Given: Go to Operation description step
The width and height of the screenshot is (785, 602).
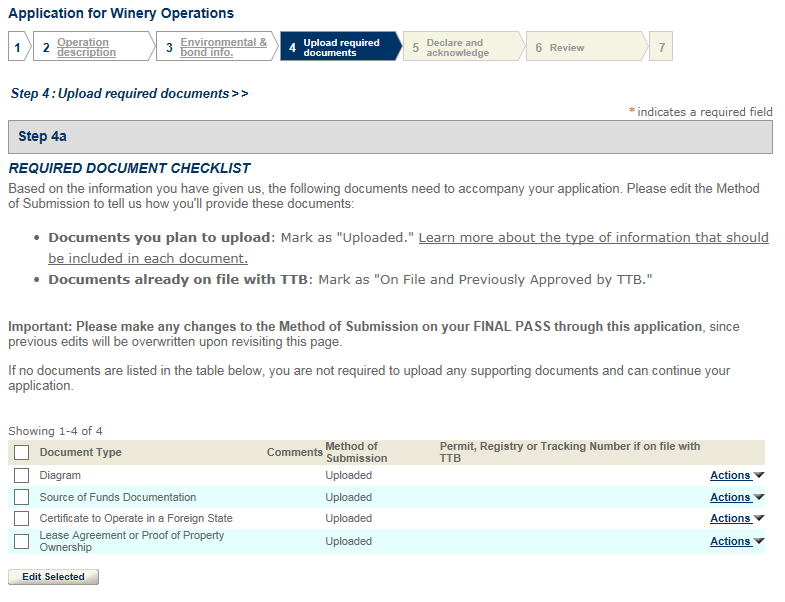Looking at the screenshot, I should 86,47.
